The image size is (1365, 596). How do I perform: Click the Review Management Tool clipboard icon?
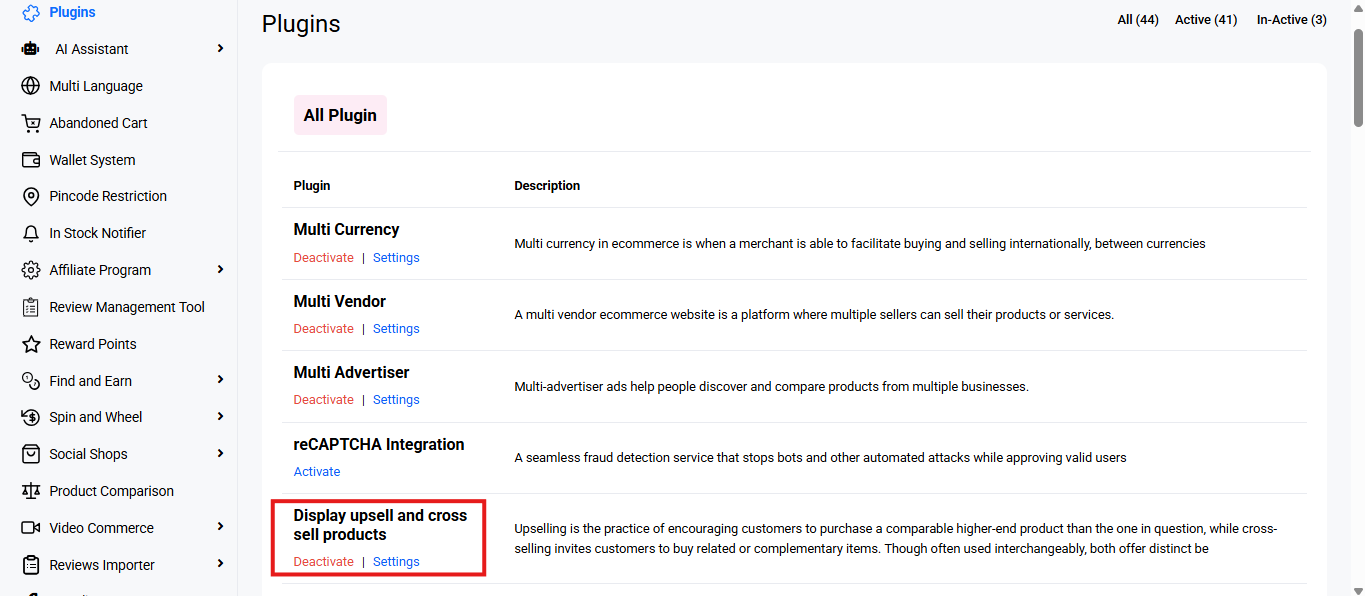click(31, 307)
